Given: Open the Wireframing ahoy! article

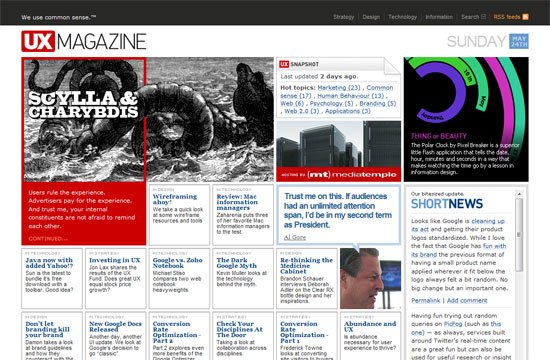Looking at the screenshot, I should [x=175, y=199].
